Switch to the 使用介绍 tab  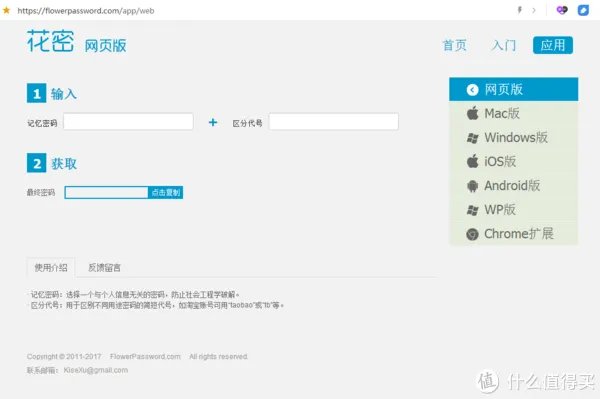pyautogui.click(x=51, y=267)
